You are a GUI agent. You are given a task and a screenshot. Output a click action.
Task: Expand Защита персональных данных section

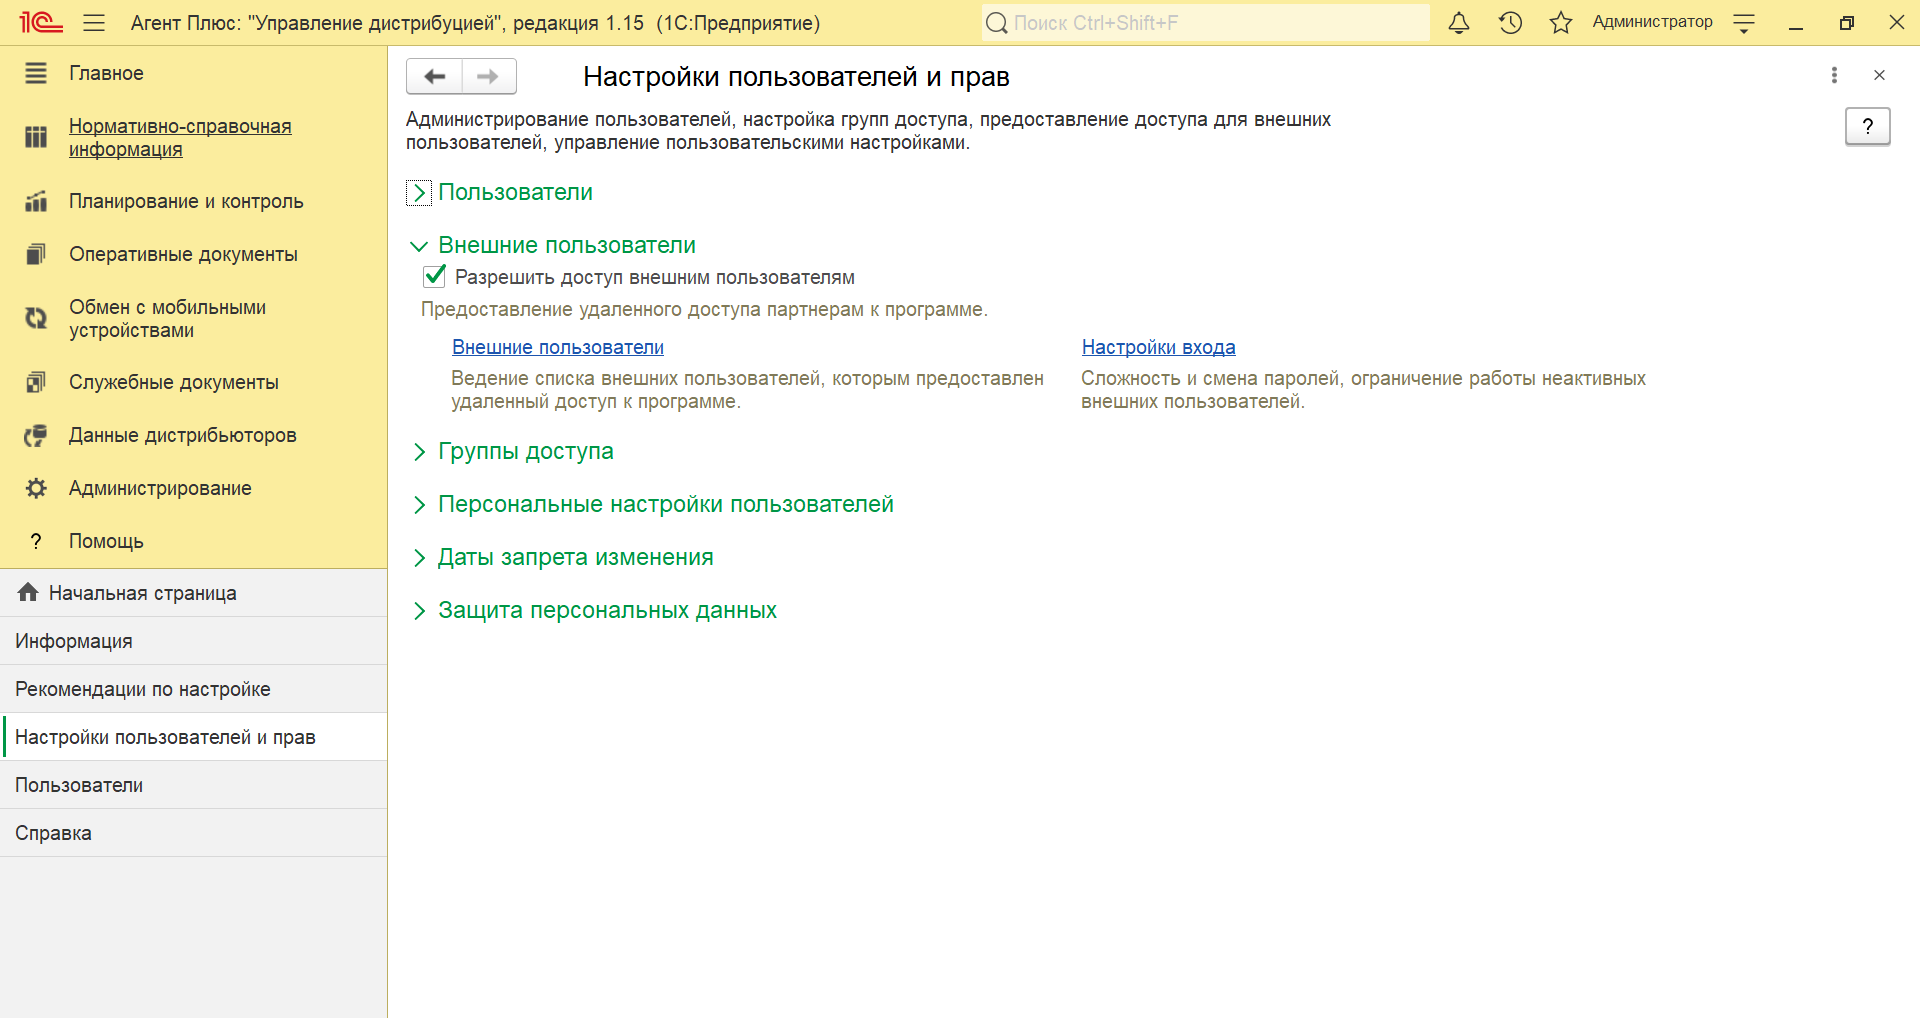(x=419, y=611)
